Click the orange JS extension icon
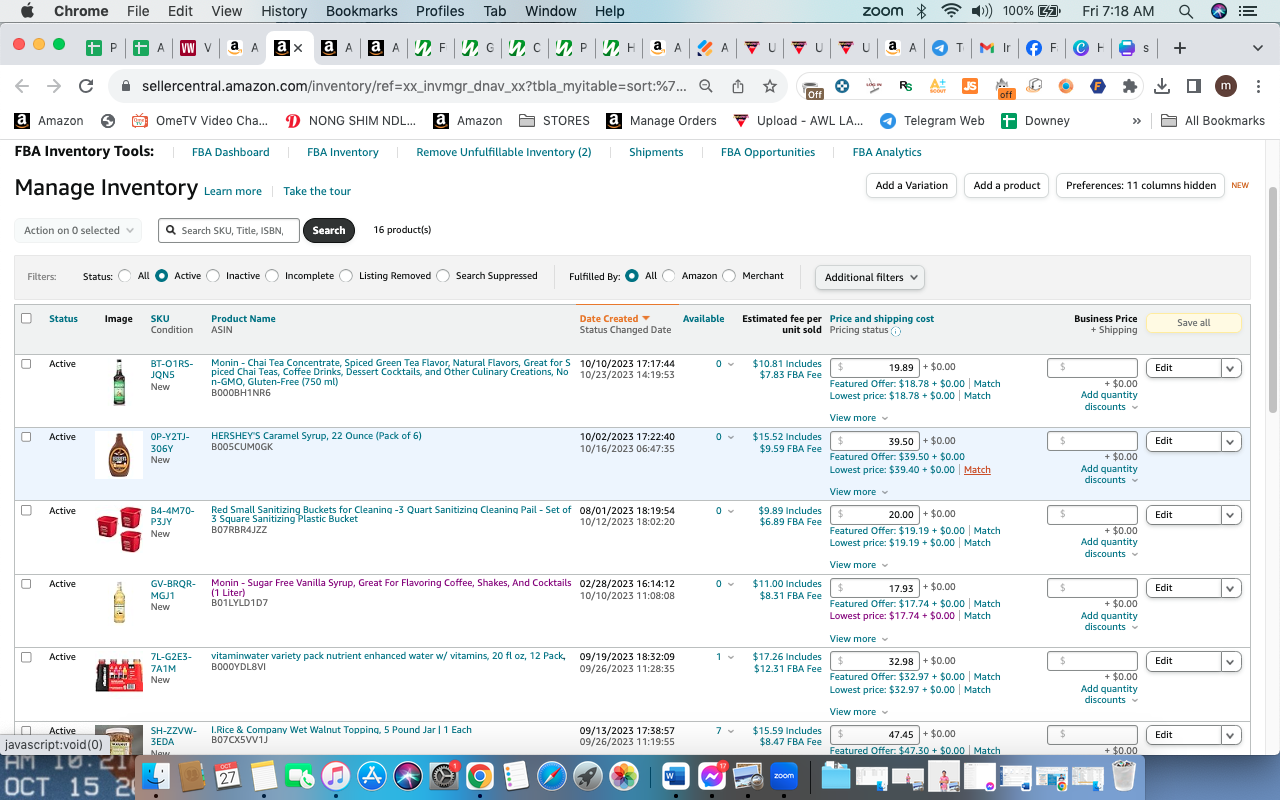This screenshot has width=1280, height=800. (x=969, y=86)
